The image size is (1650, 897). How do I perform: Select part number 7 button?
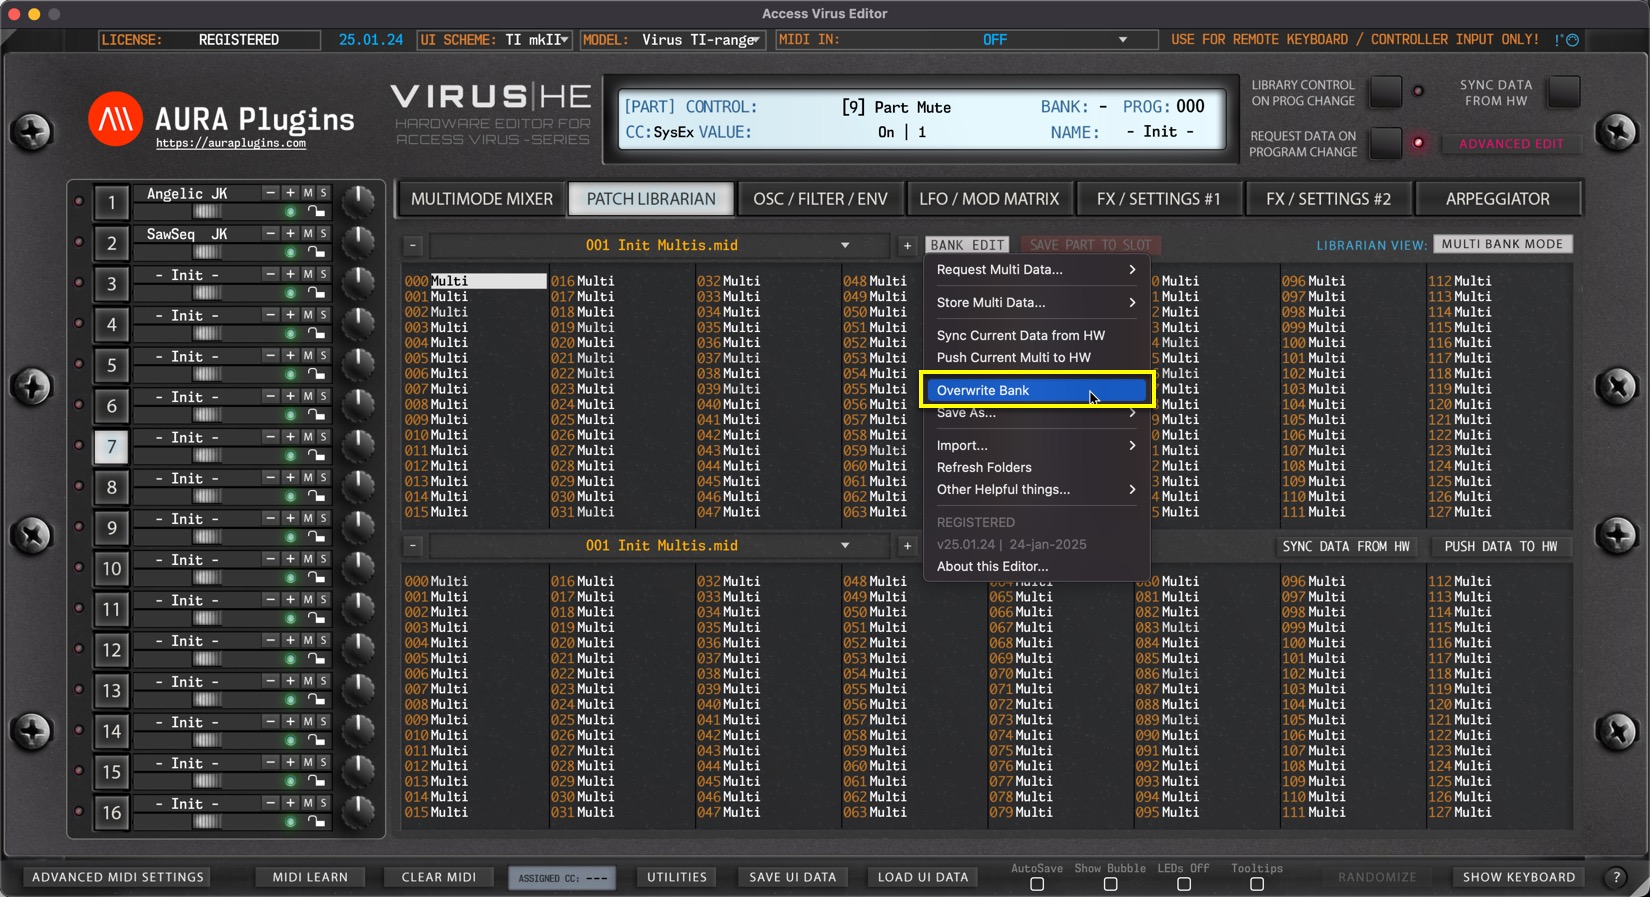111,447
